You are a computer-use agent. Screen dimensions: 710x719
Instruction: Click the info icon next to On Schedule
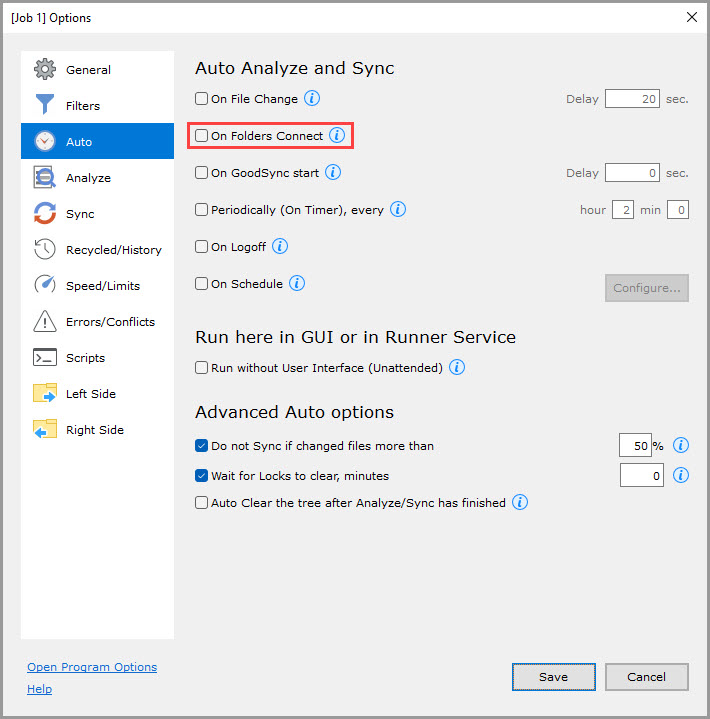297,283
